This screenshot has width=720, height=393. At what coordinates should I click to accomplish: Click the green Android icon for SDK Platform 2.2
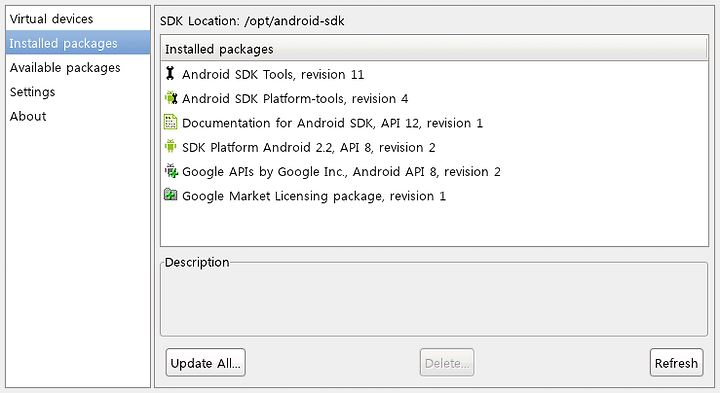tap(170, 146)
